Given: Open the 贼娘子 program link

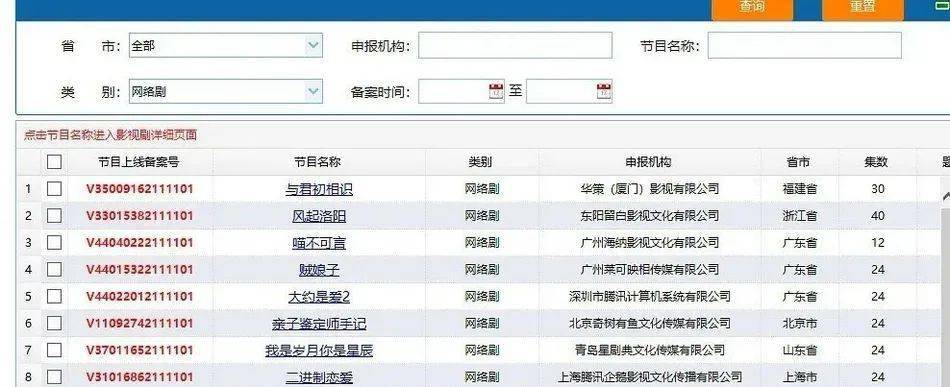Looking at the screenshot, I should [319, 270].
